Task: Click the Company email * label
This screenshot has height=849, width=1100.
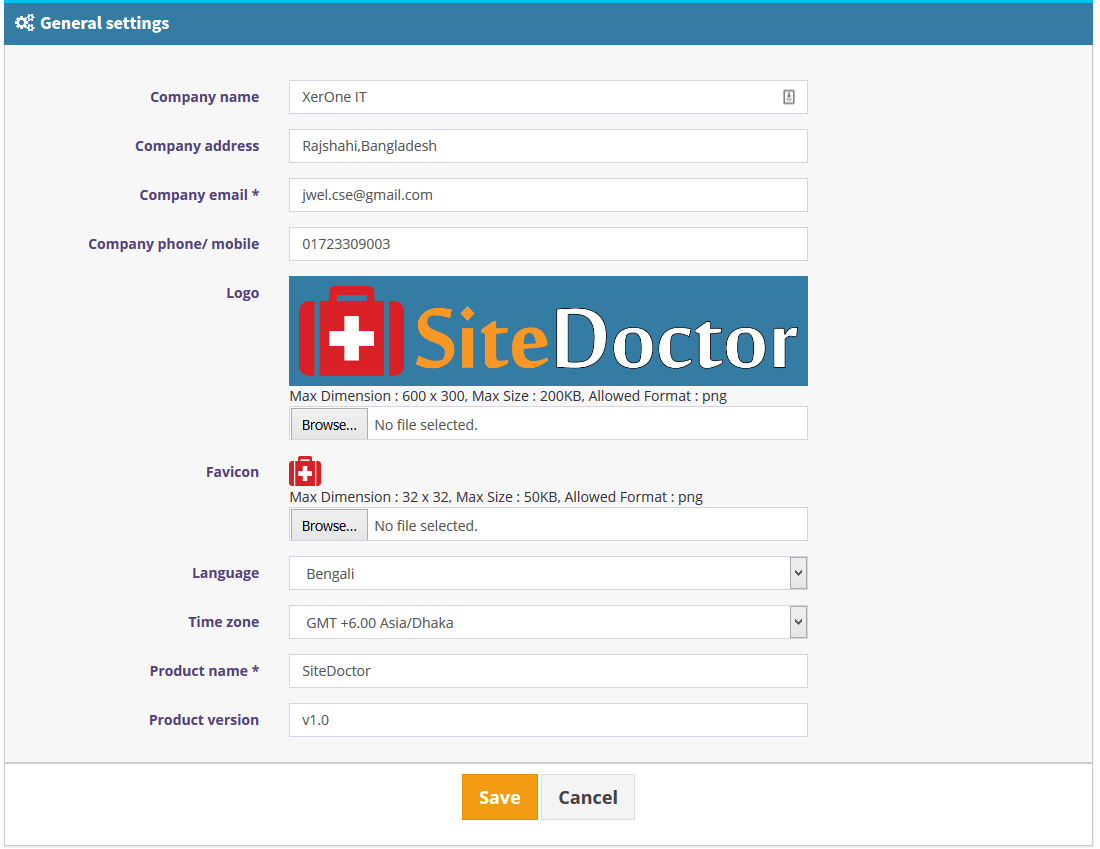Action: 199,195
